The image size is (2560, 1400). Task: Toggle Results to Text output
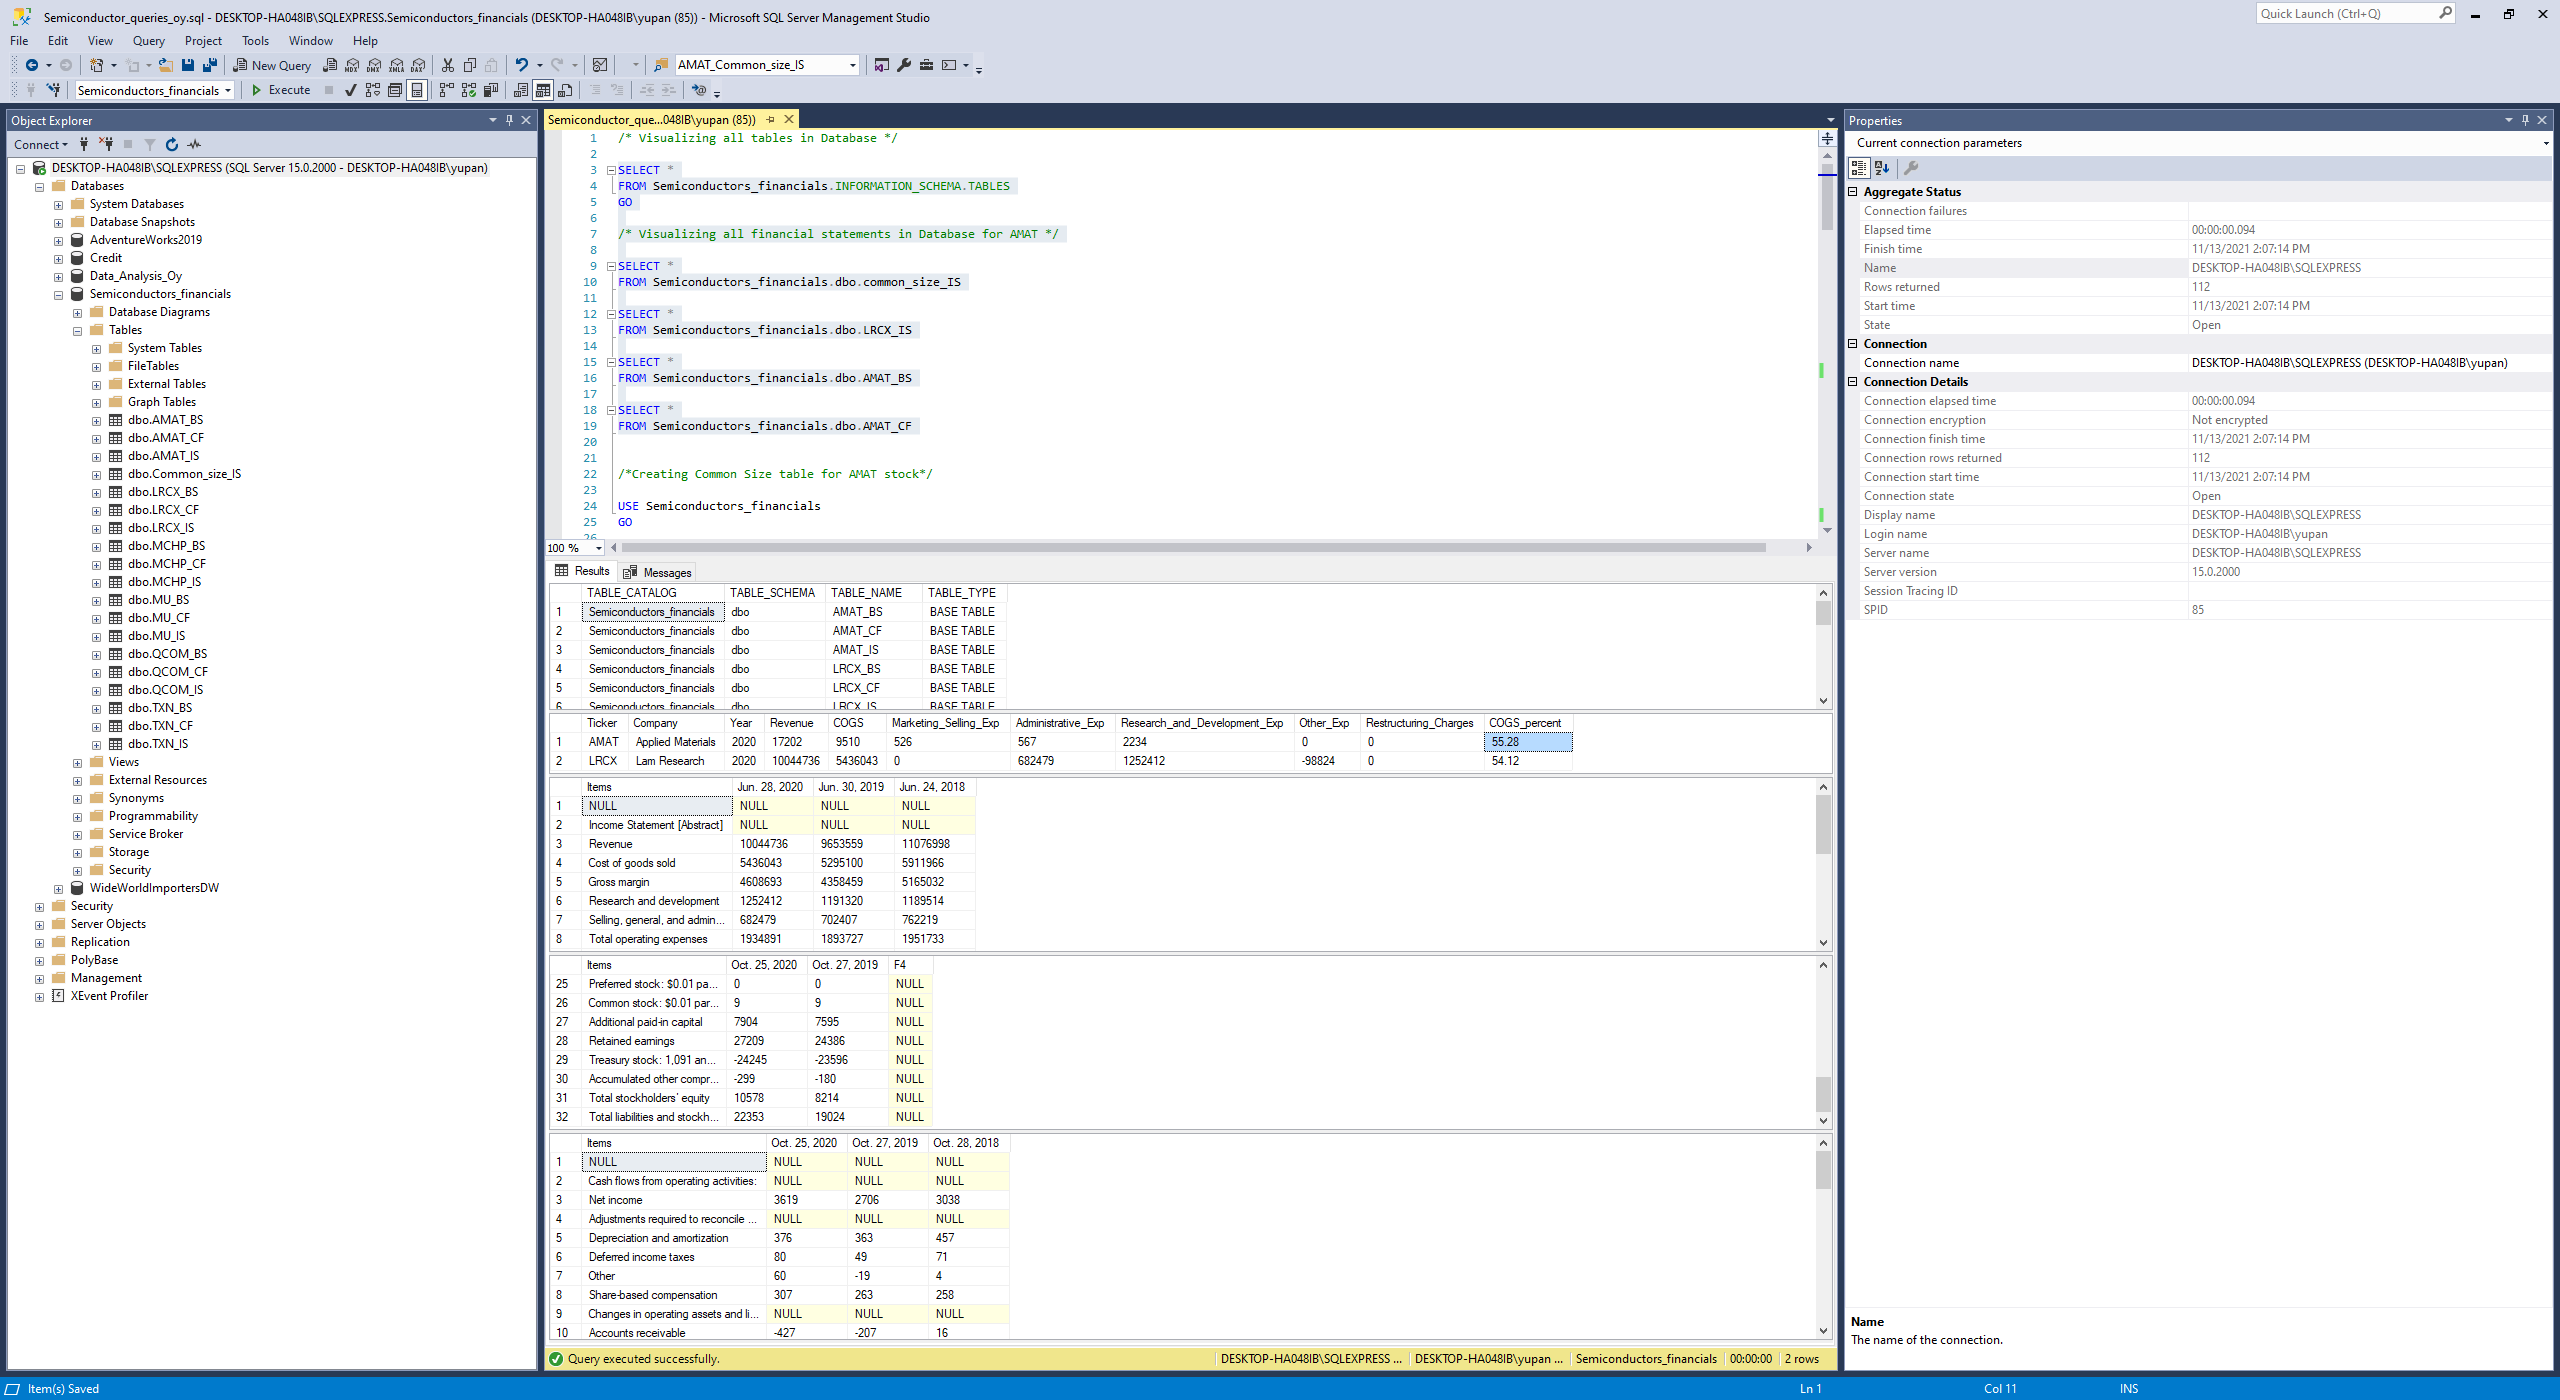click(x=520, y=90)
